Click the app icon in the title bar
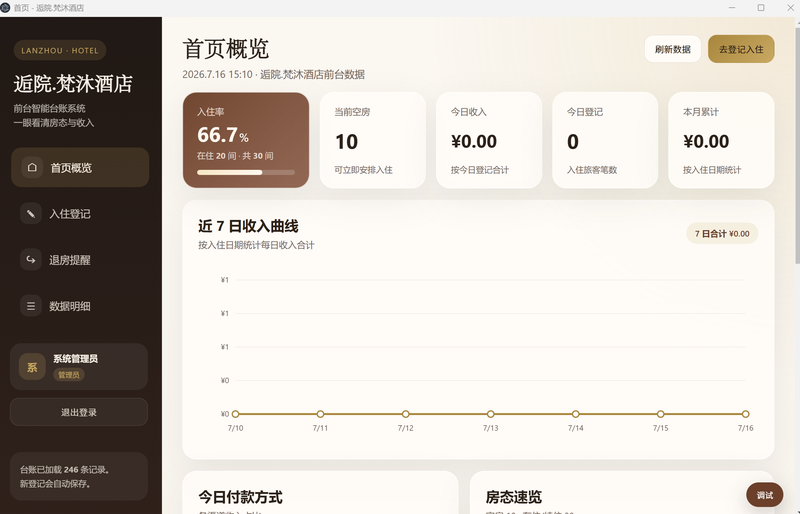 pyautogui.click(x=5, y=8)
